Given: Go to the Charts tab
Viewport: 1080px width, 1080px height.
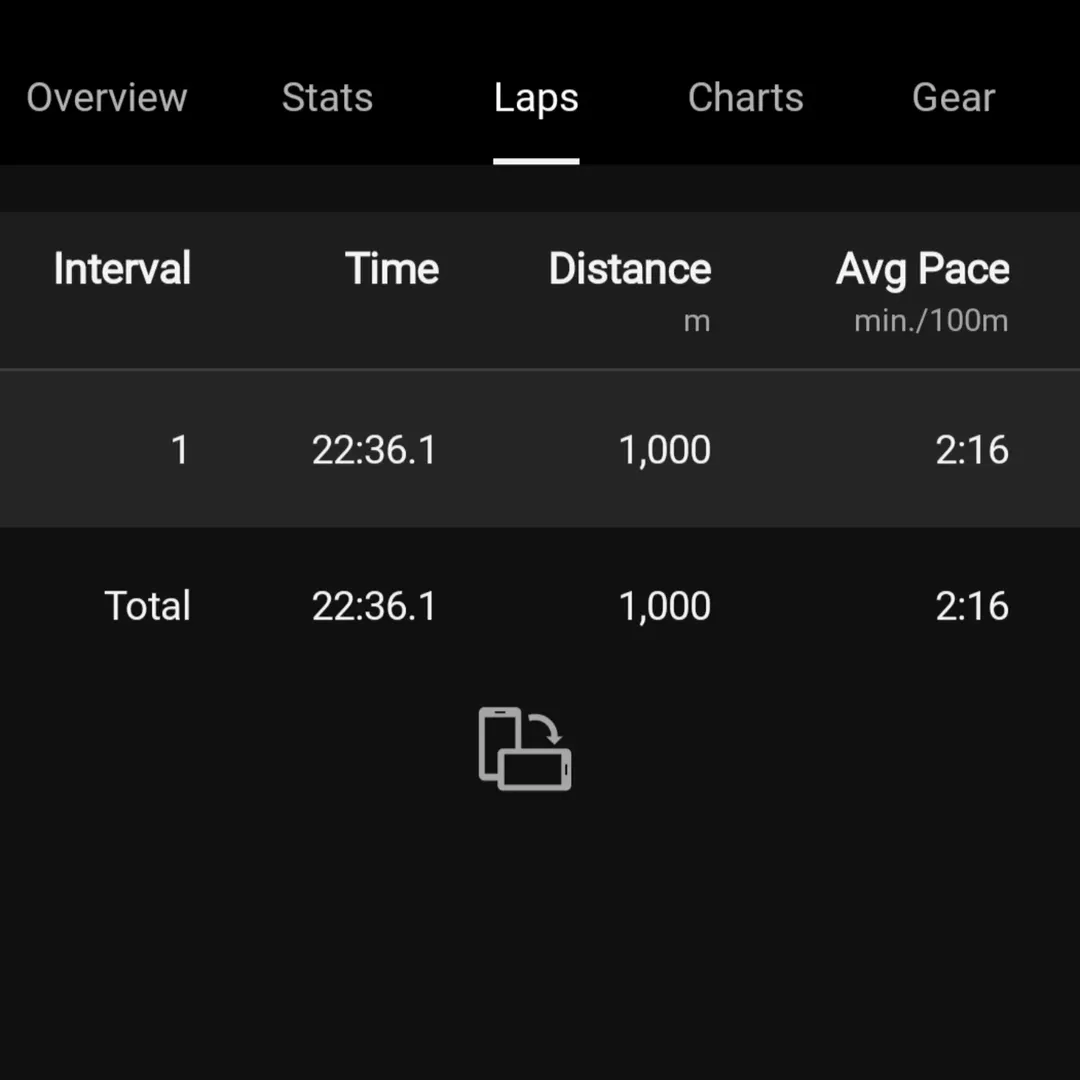Looking at the screenshot, I should [745, 97].
